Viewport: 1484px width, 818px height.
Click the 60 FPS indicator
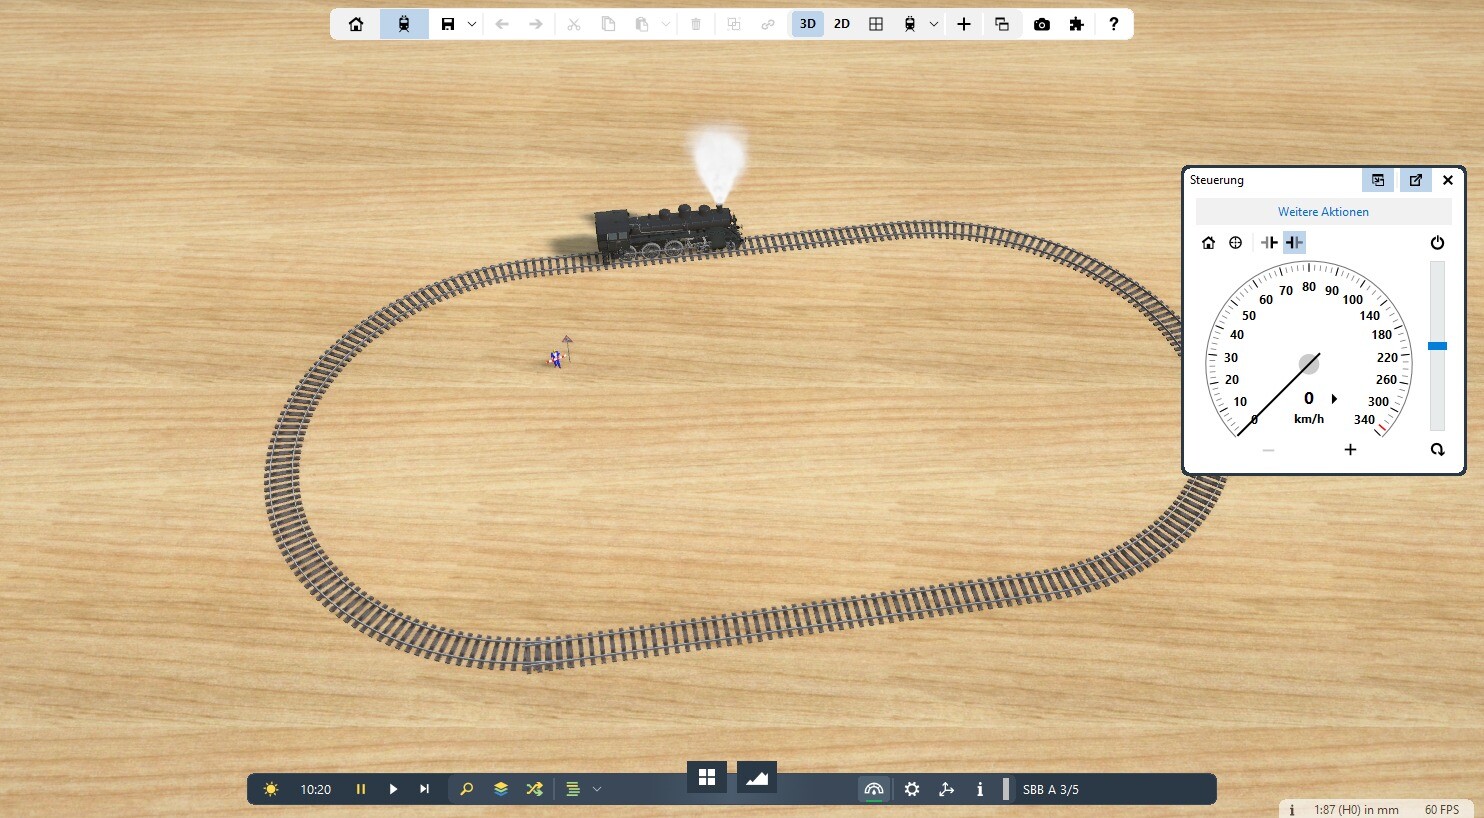[1442, 809]
